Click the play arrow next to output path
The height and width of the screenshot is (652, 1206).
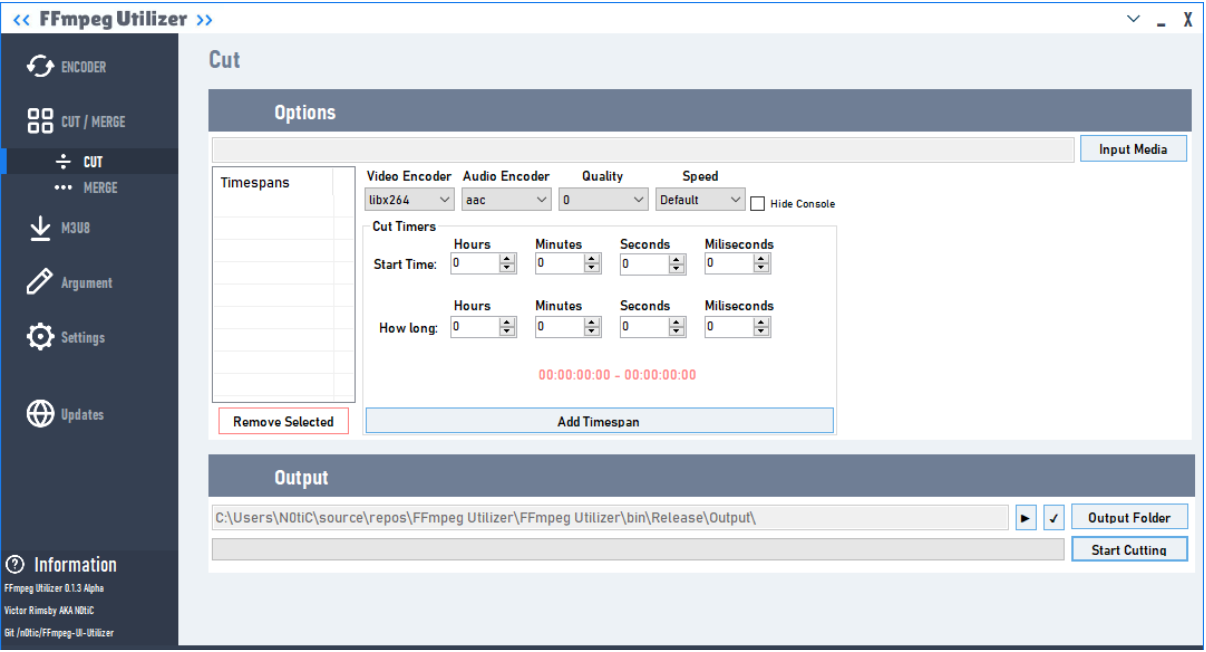tap(1025, 517)
